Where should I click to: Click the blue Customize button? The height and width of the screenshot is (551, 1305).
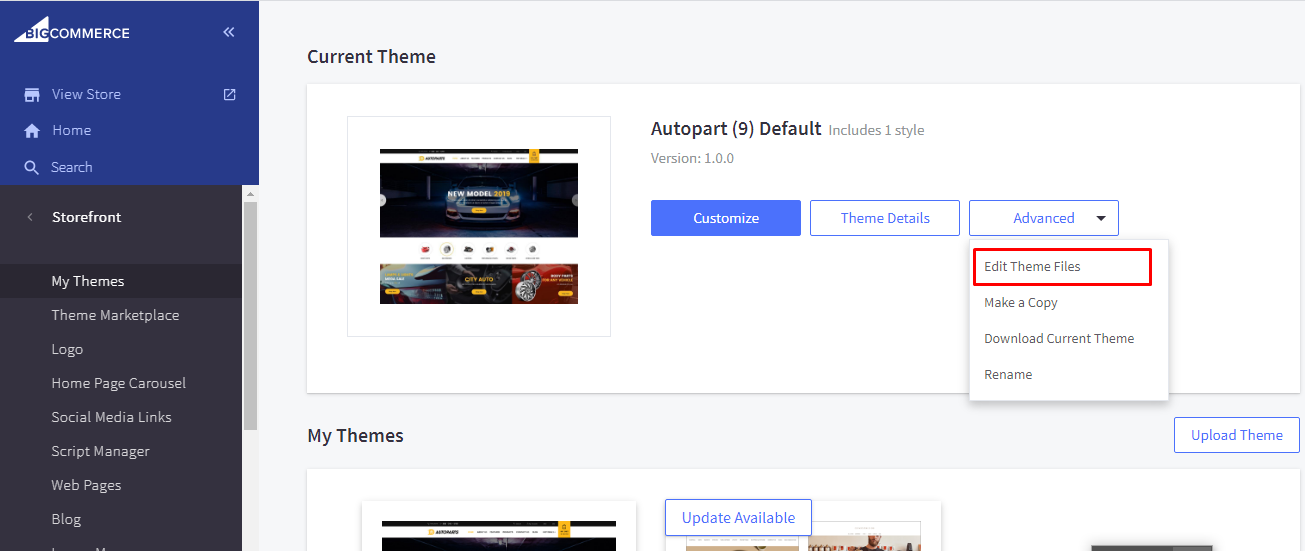pyautogui.click(x=725, y=218)
